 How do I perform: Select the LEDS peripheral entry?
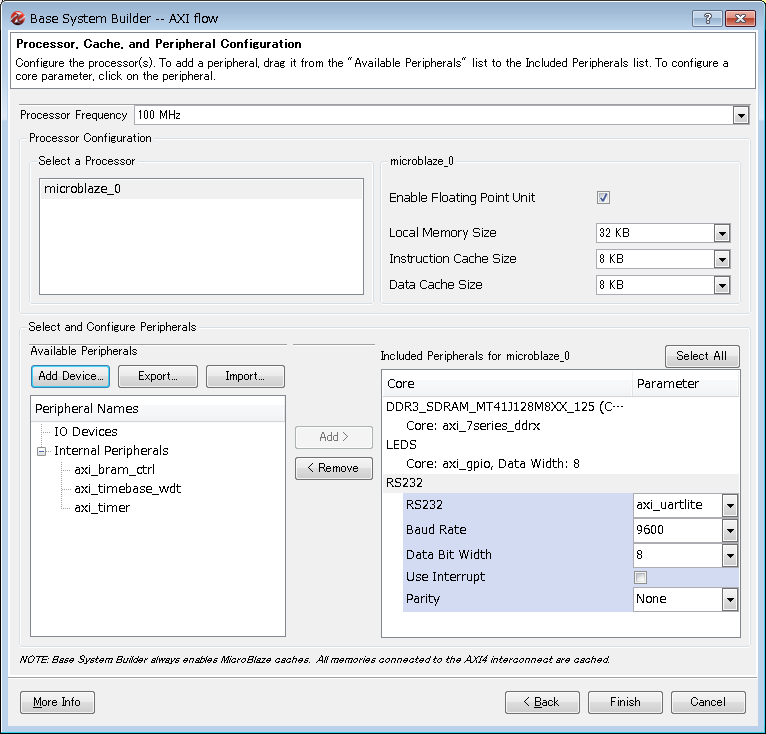click(402, 444)
